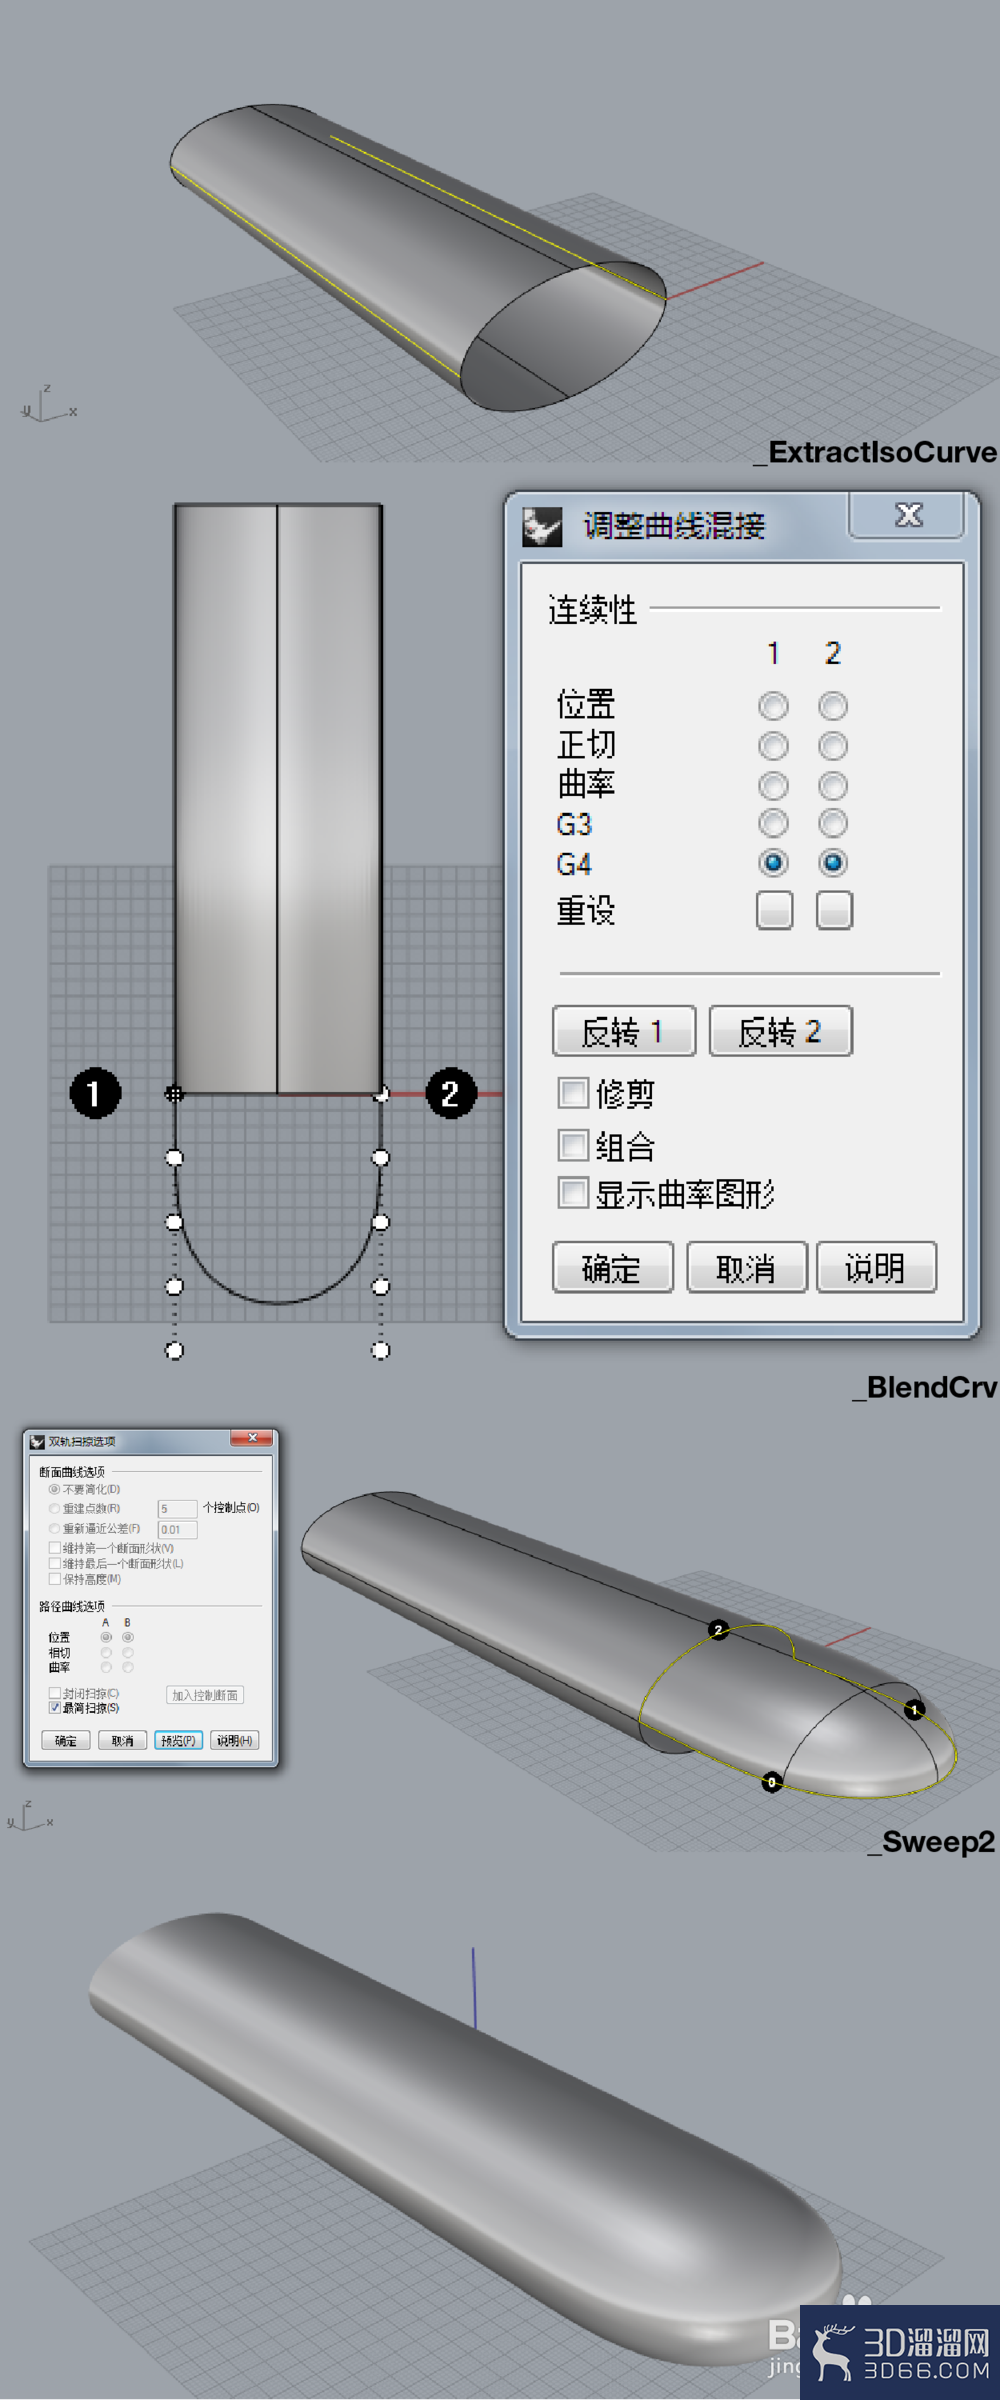Select the 重新逼近公差(F) option

click(54, 1528)
